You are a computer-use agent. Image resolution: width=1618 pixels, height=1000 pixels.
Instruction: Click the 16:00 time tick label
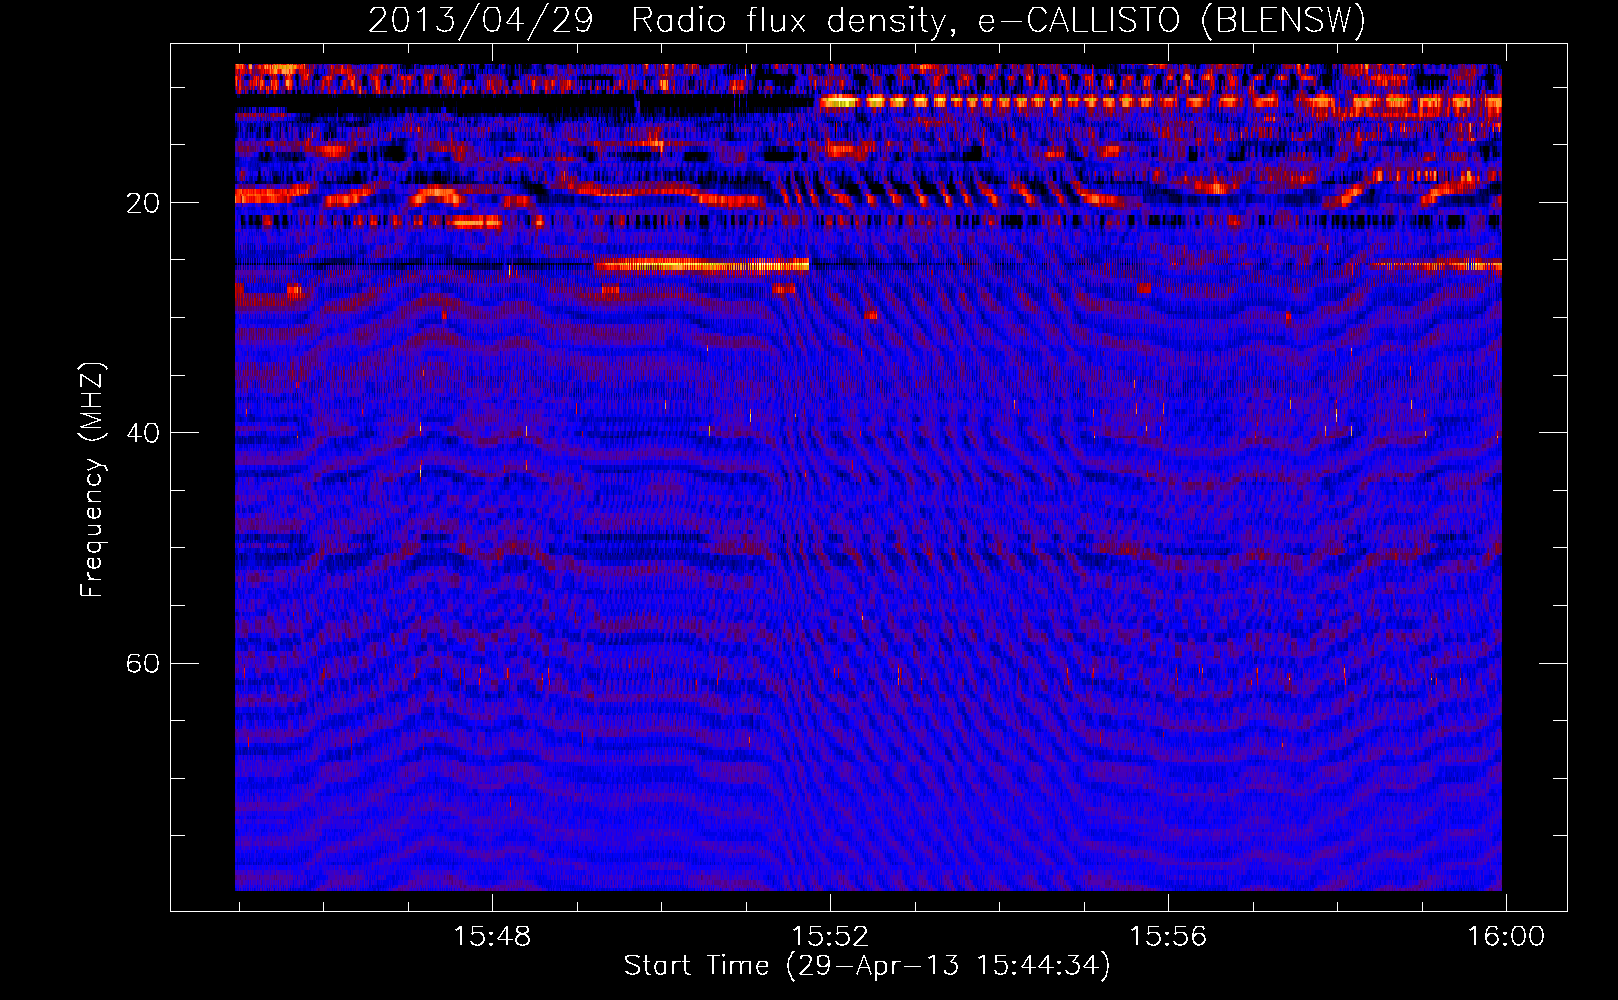[1506, 937]
